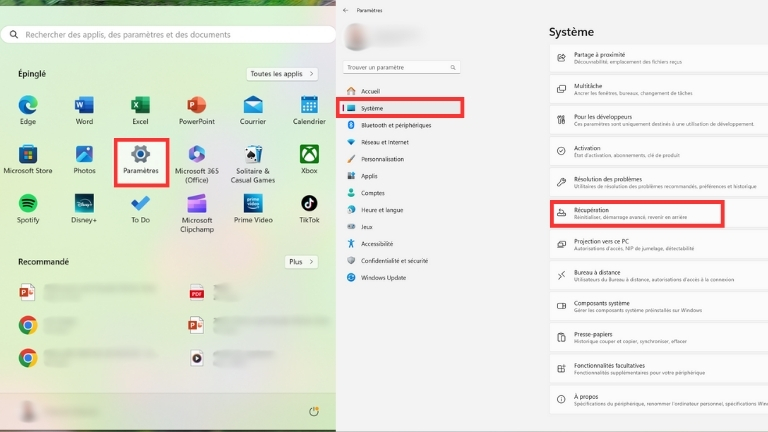Image resolution: width=768 pixels, height=432 pixels.
Task: Click the Plus button under Recommandé
Action: coord(301,261)
